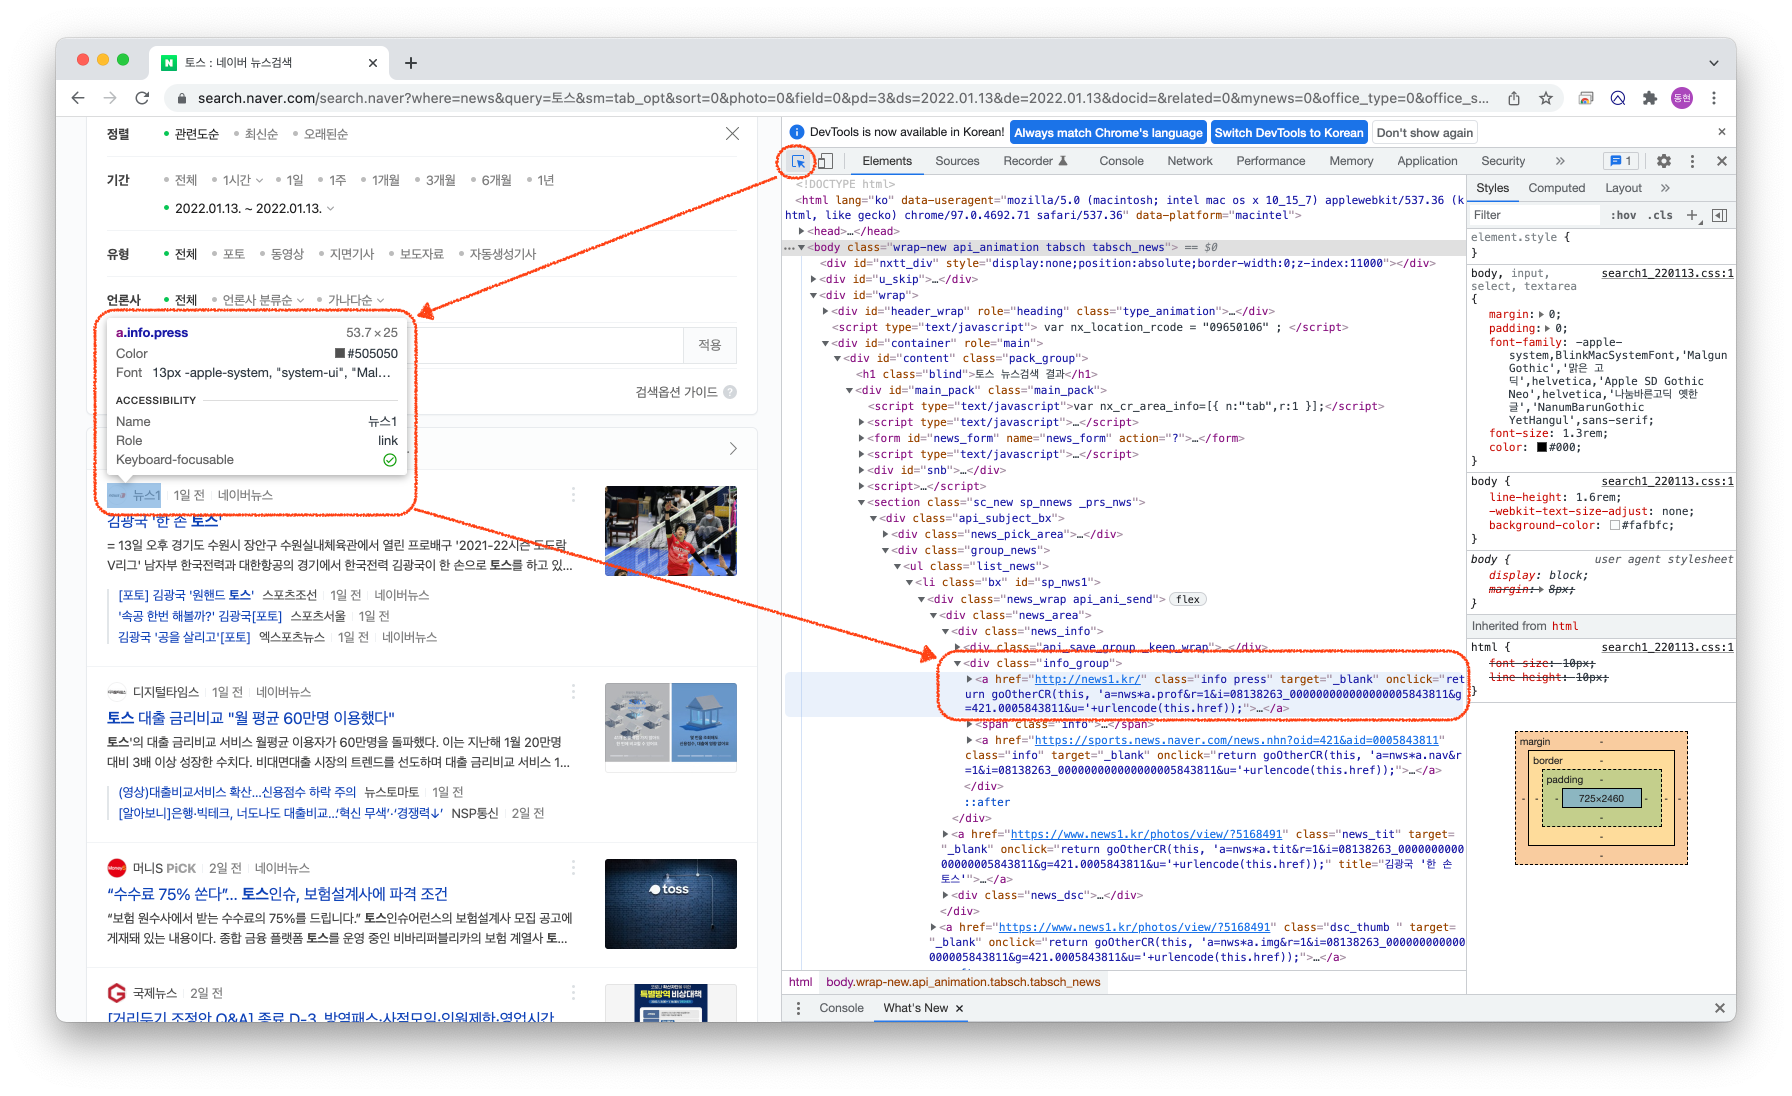This screenshot has width=1792, height=1096.
Task: Open the issues counter badge in DevTools
Action: pos(1621,161)
